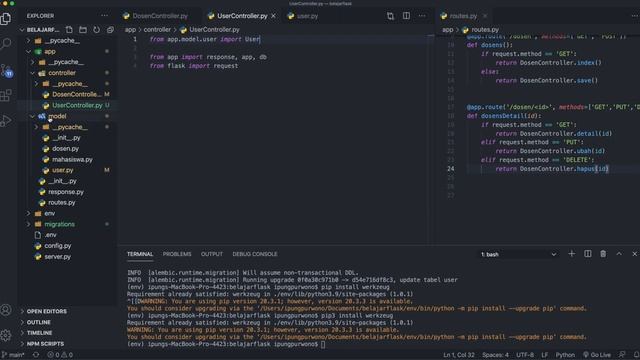The image size is (640, 360).
Task: Click New File icon in Explorer header
Action: (x=69, y=30)
